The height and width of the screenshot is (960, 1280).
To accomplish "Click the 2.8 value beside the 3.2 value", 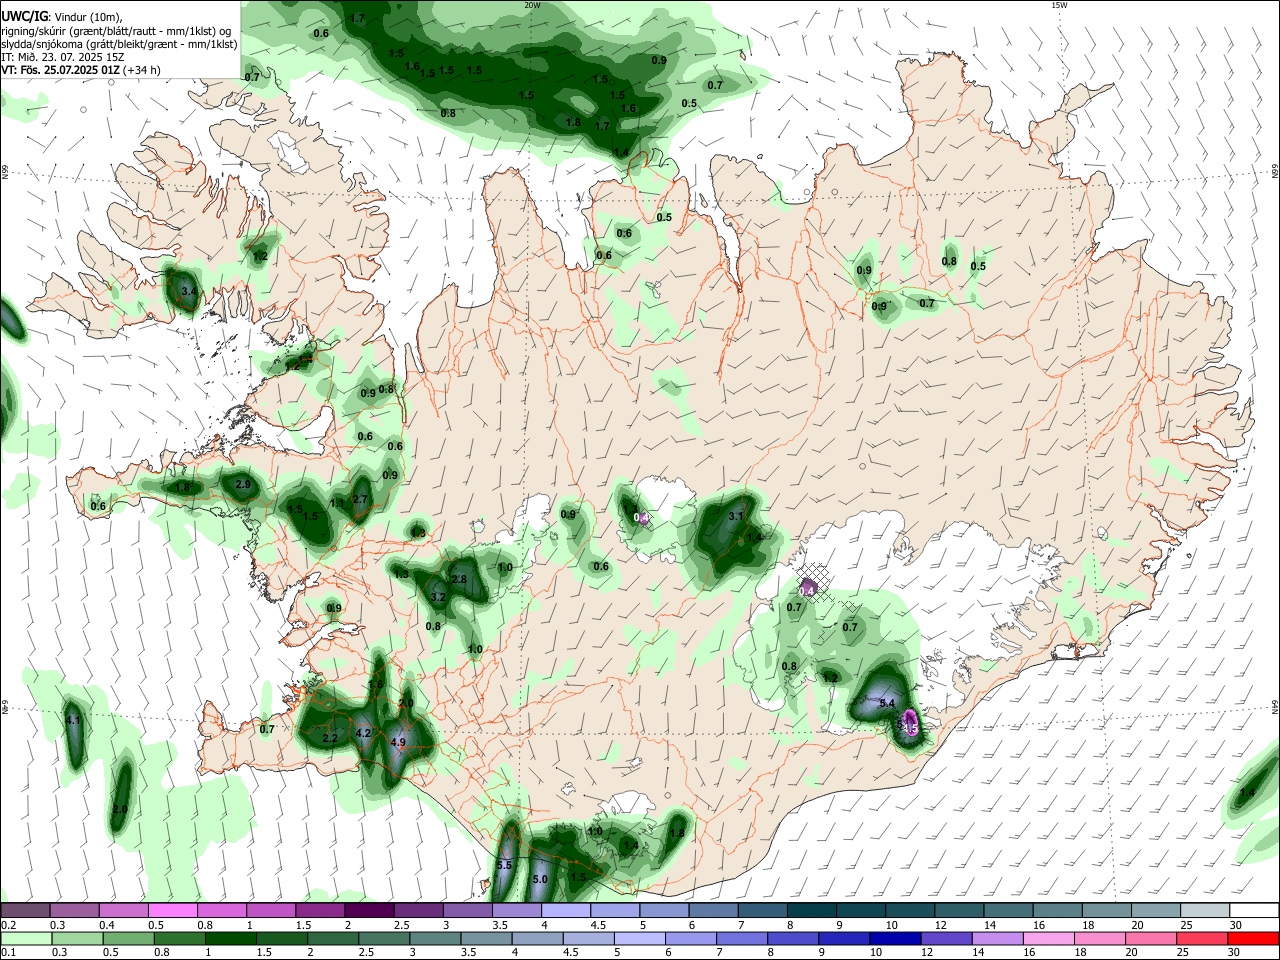I will (x=460, y=579).
